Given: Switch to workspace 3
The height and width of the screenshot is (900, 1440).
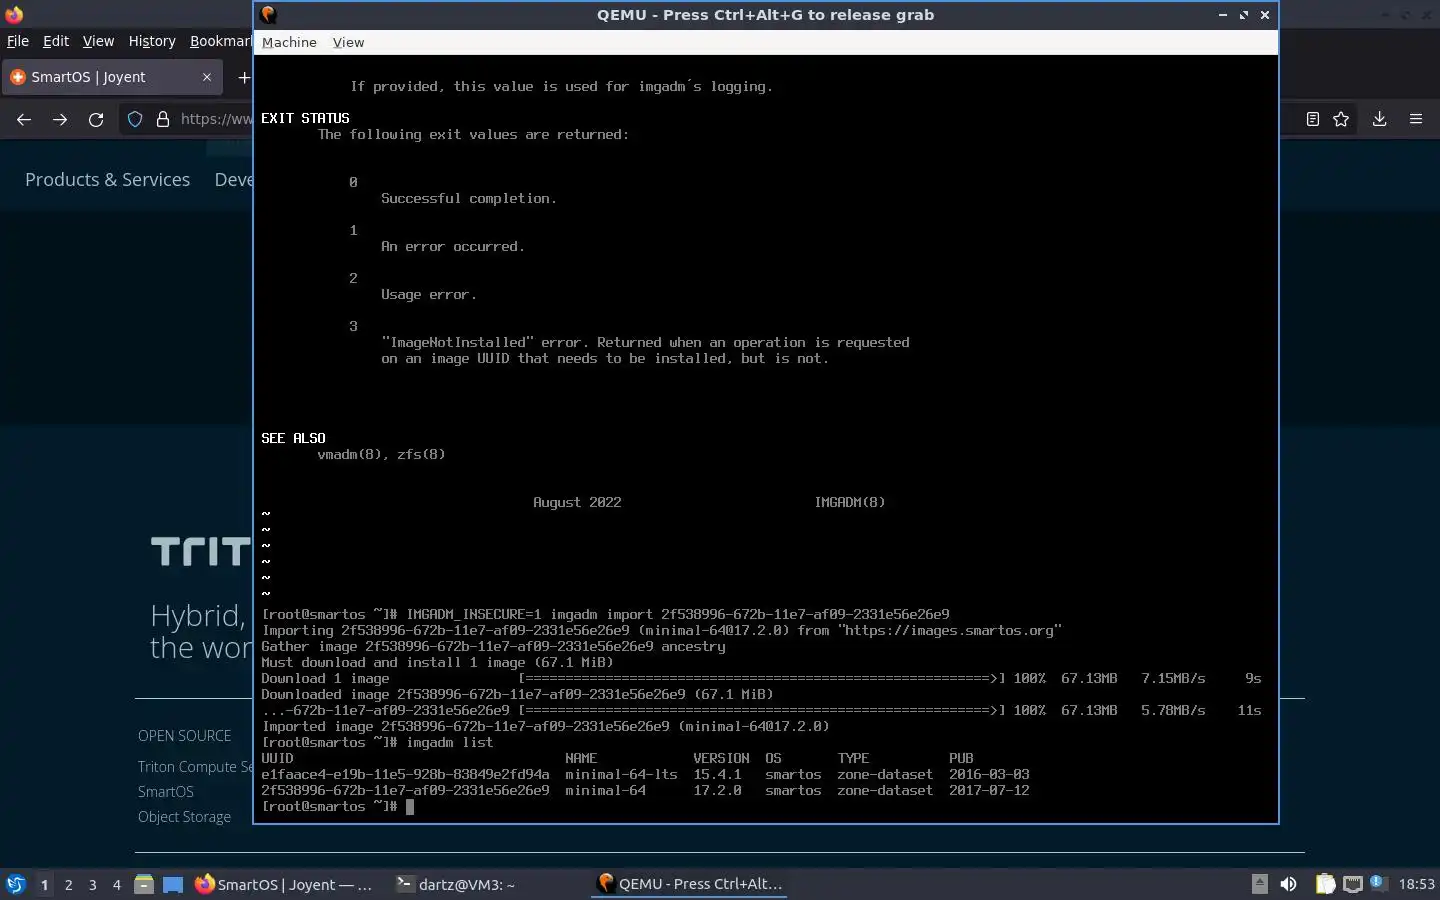Looking at the screenshot, I should (93, 884).
